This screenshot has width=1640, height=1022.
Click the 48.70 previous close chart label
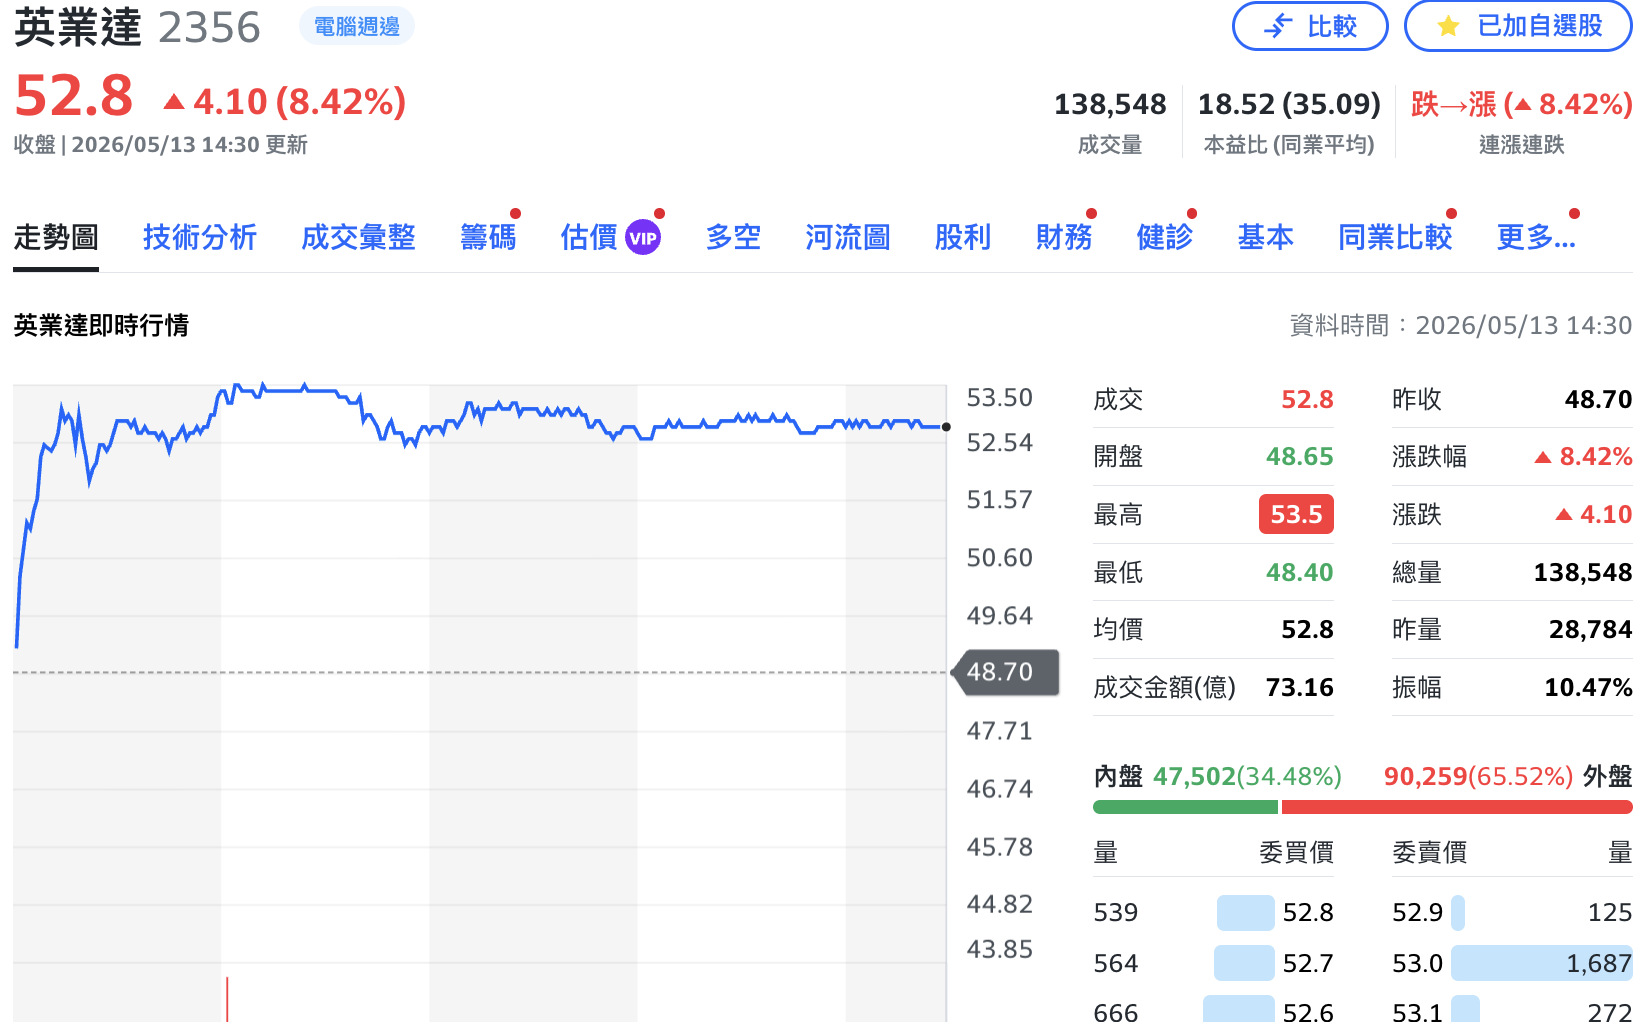(1005, 672)
